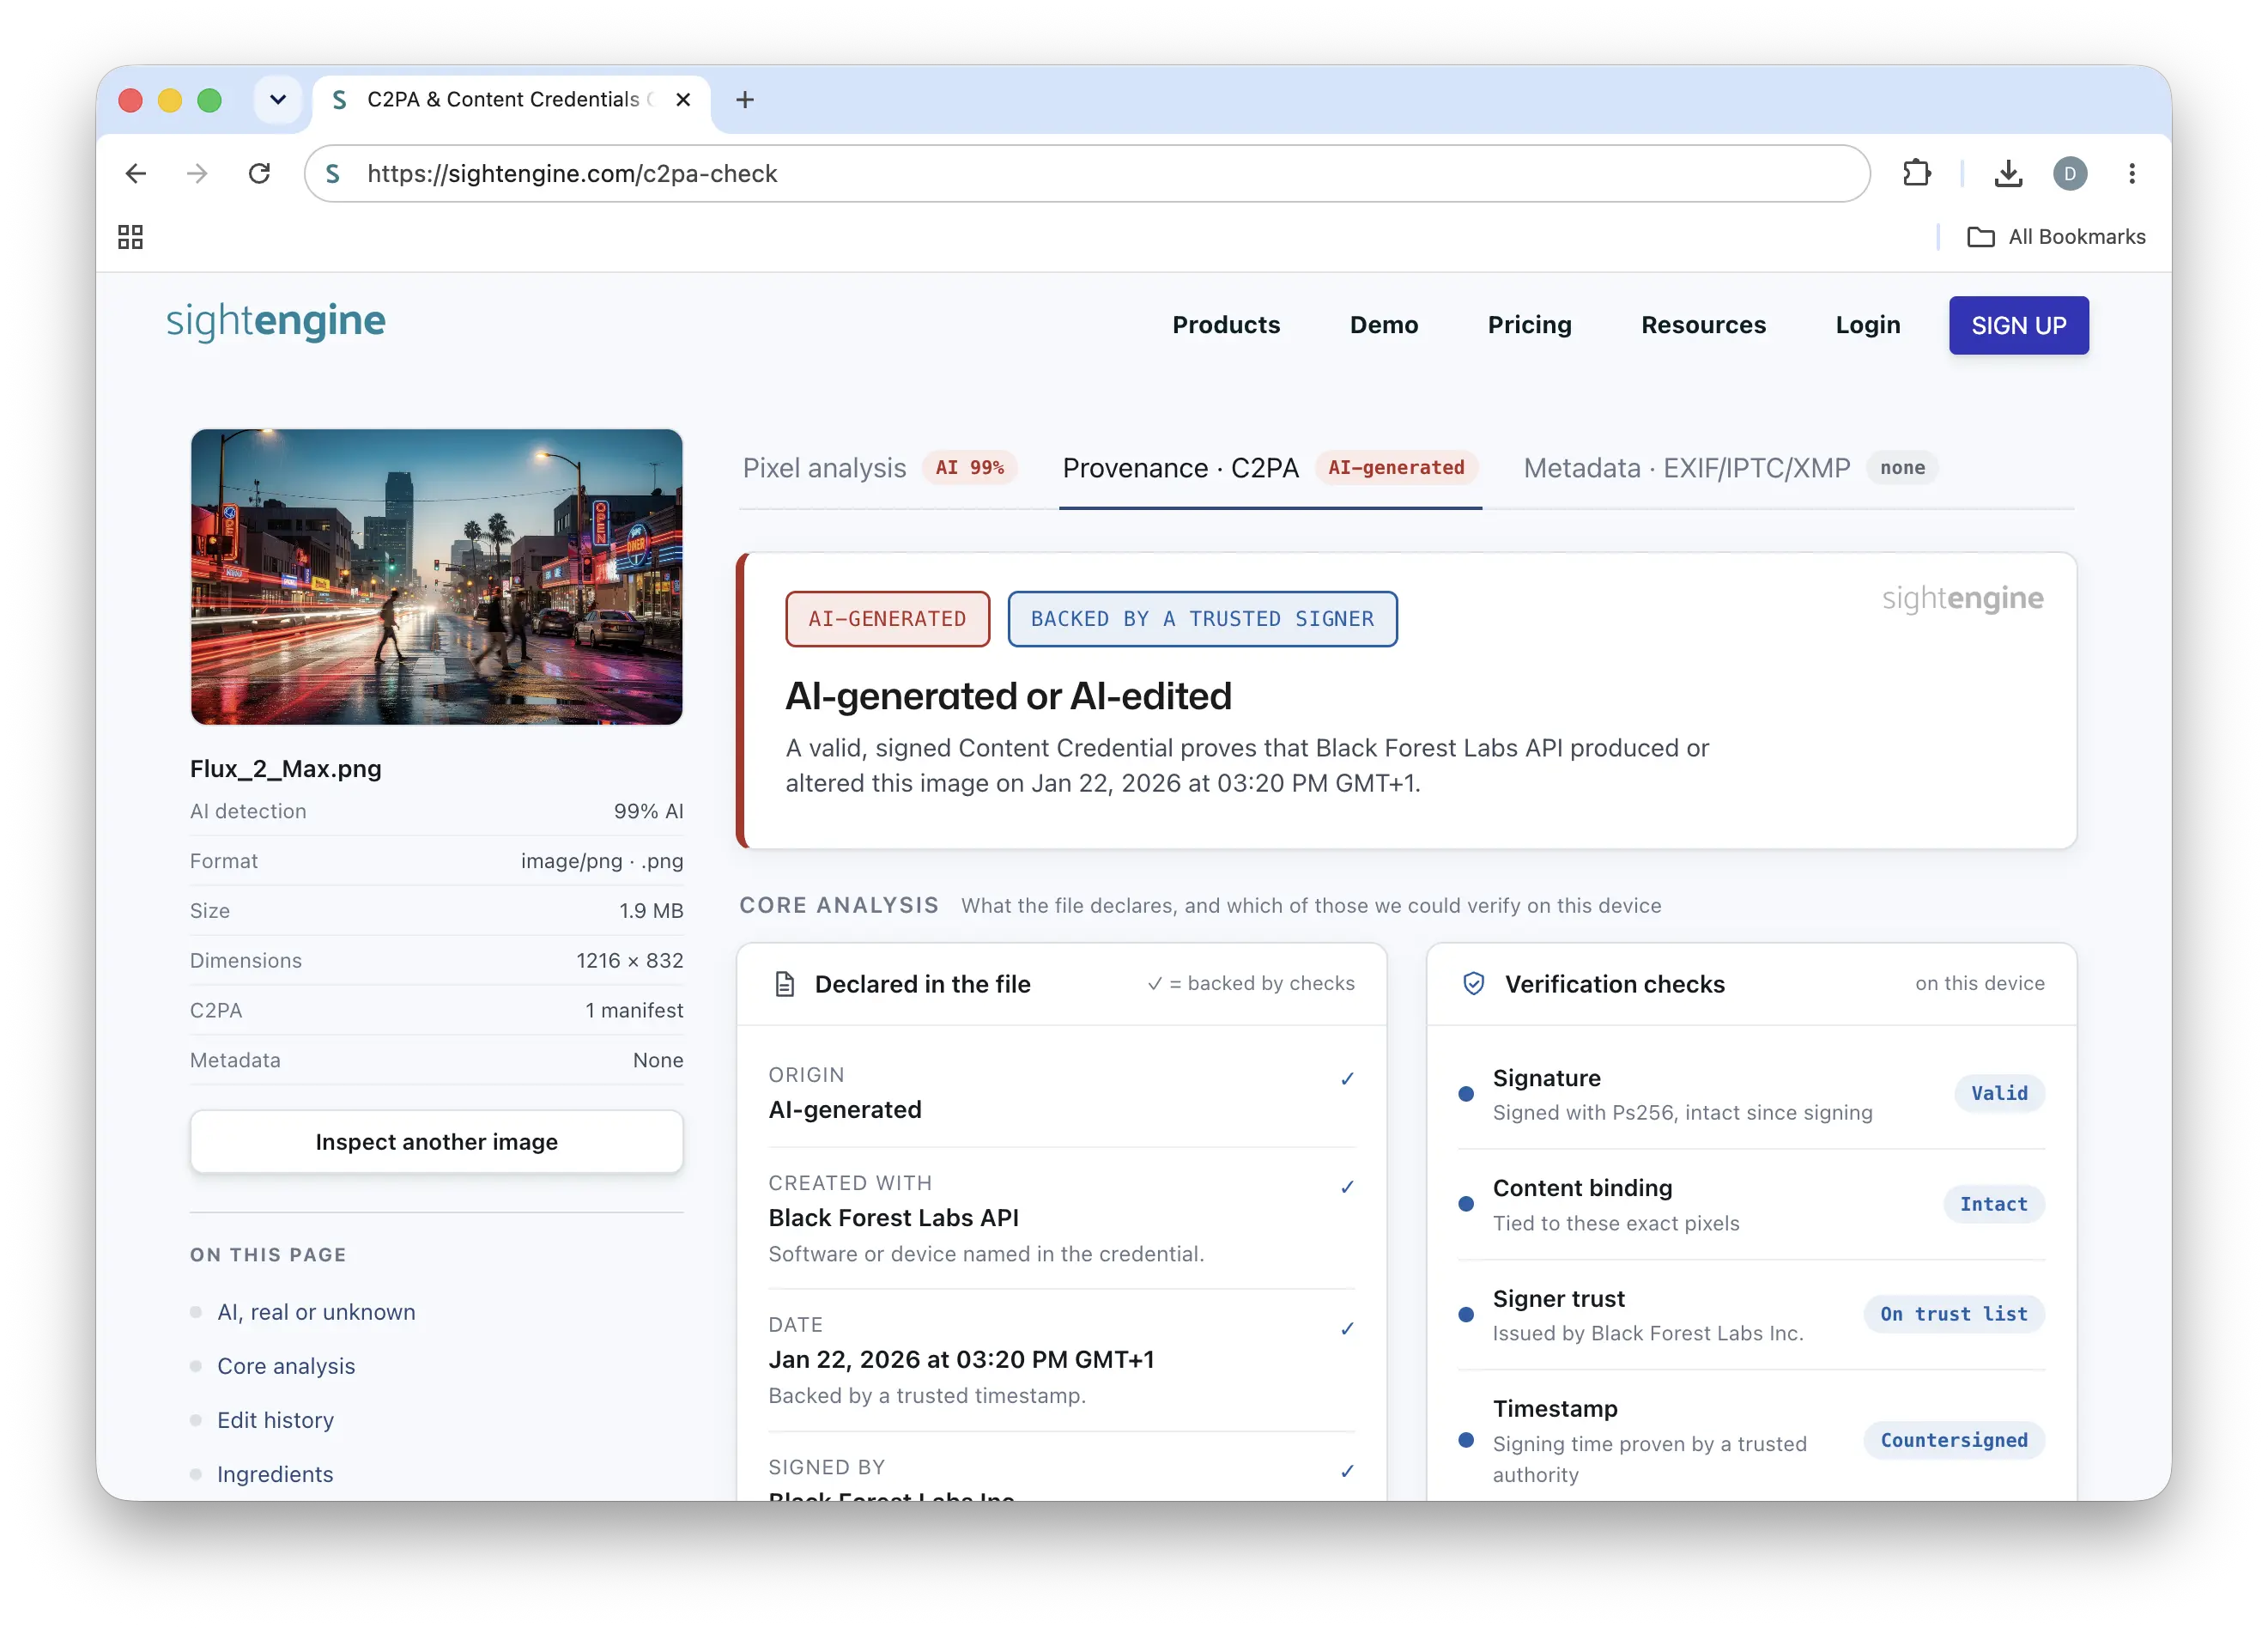
Task: Click the BACKED BY A TRUSTED SIGNER badge
Action: [x=1202, y=619]
